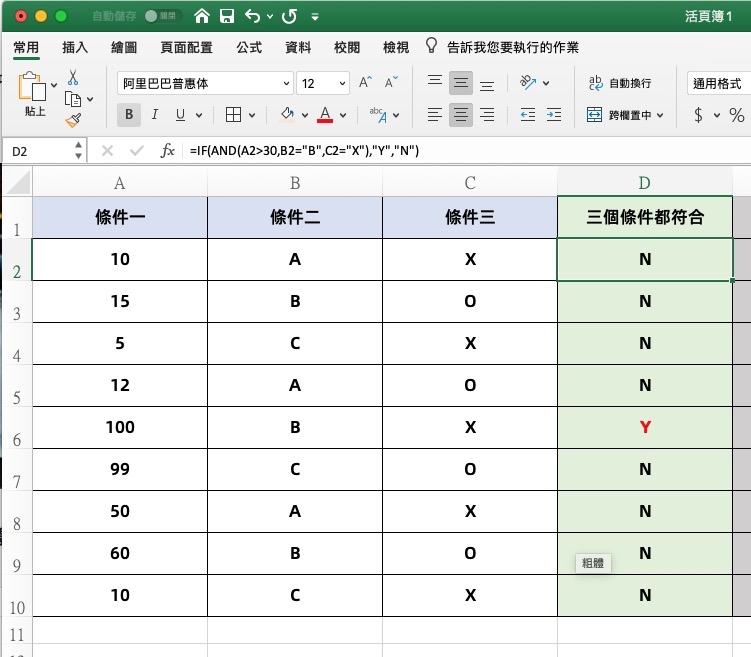Click the Increase Indent icon

553,115
